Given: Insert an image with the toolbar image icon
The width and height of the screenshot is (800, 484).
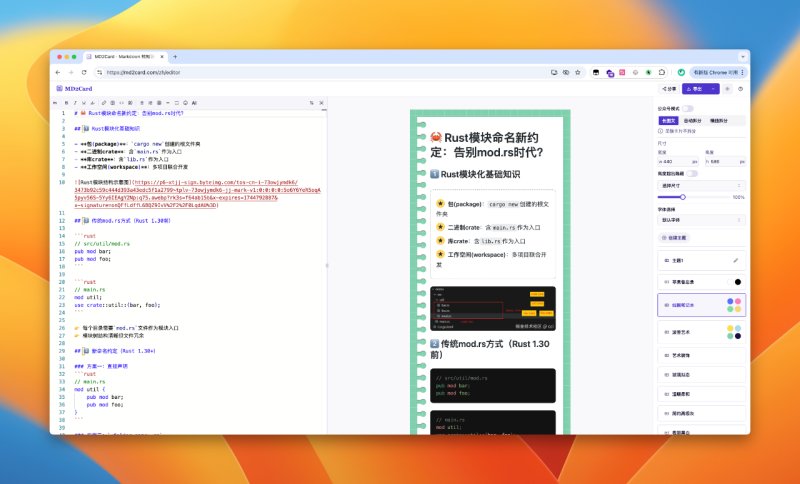Looking at the screenshot, I should point(112,103).
